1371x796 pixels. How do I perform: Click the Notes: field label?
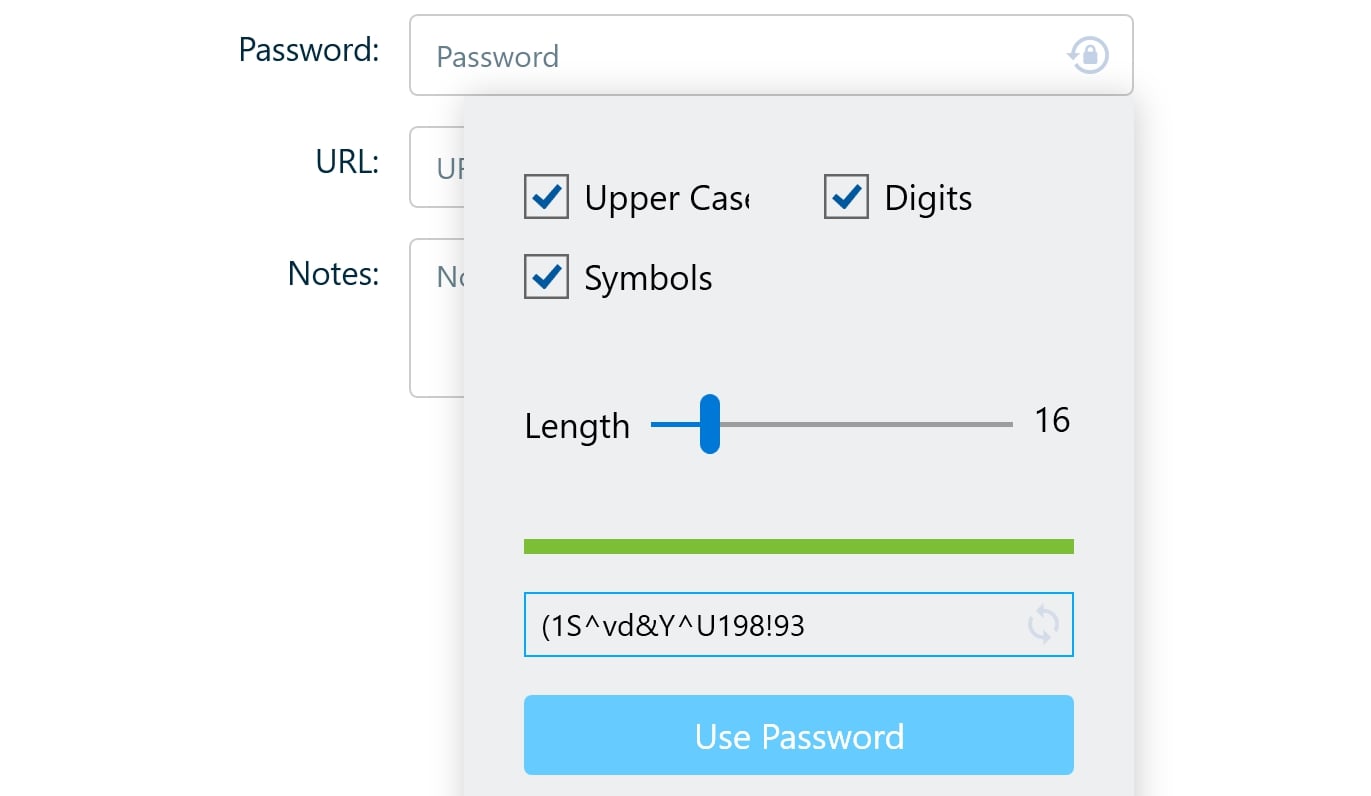(334, 273)
